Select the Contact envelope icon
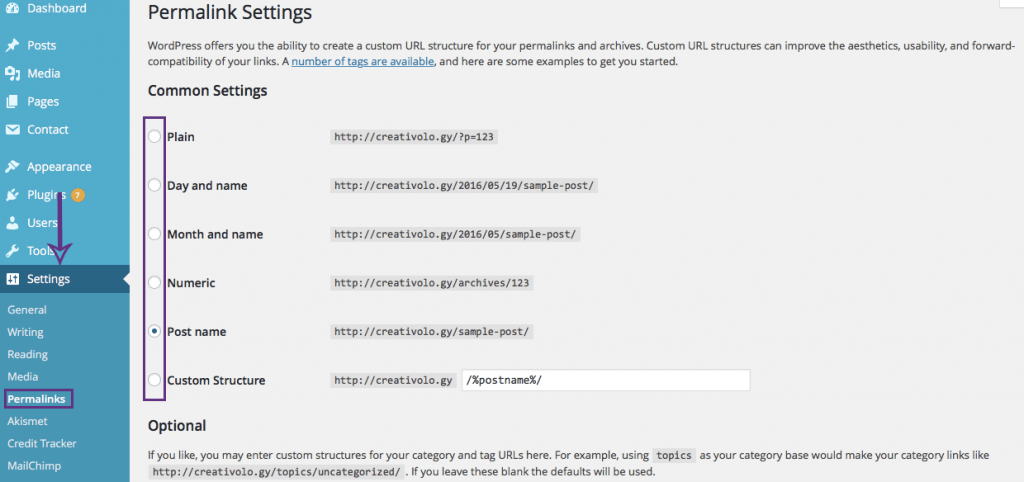 (x=12, y=129)
